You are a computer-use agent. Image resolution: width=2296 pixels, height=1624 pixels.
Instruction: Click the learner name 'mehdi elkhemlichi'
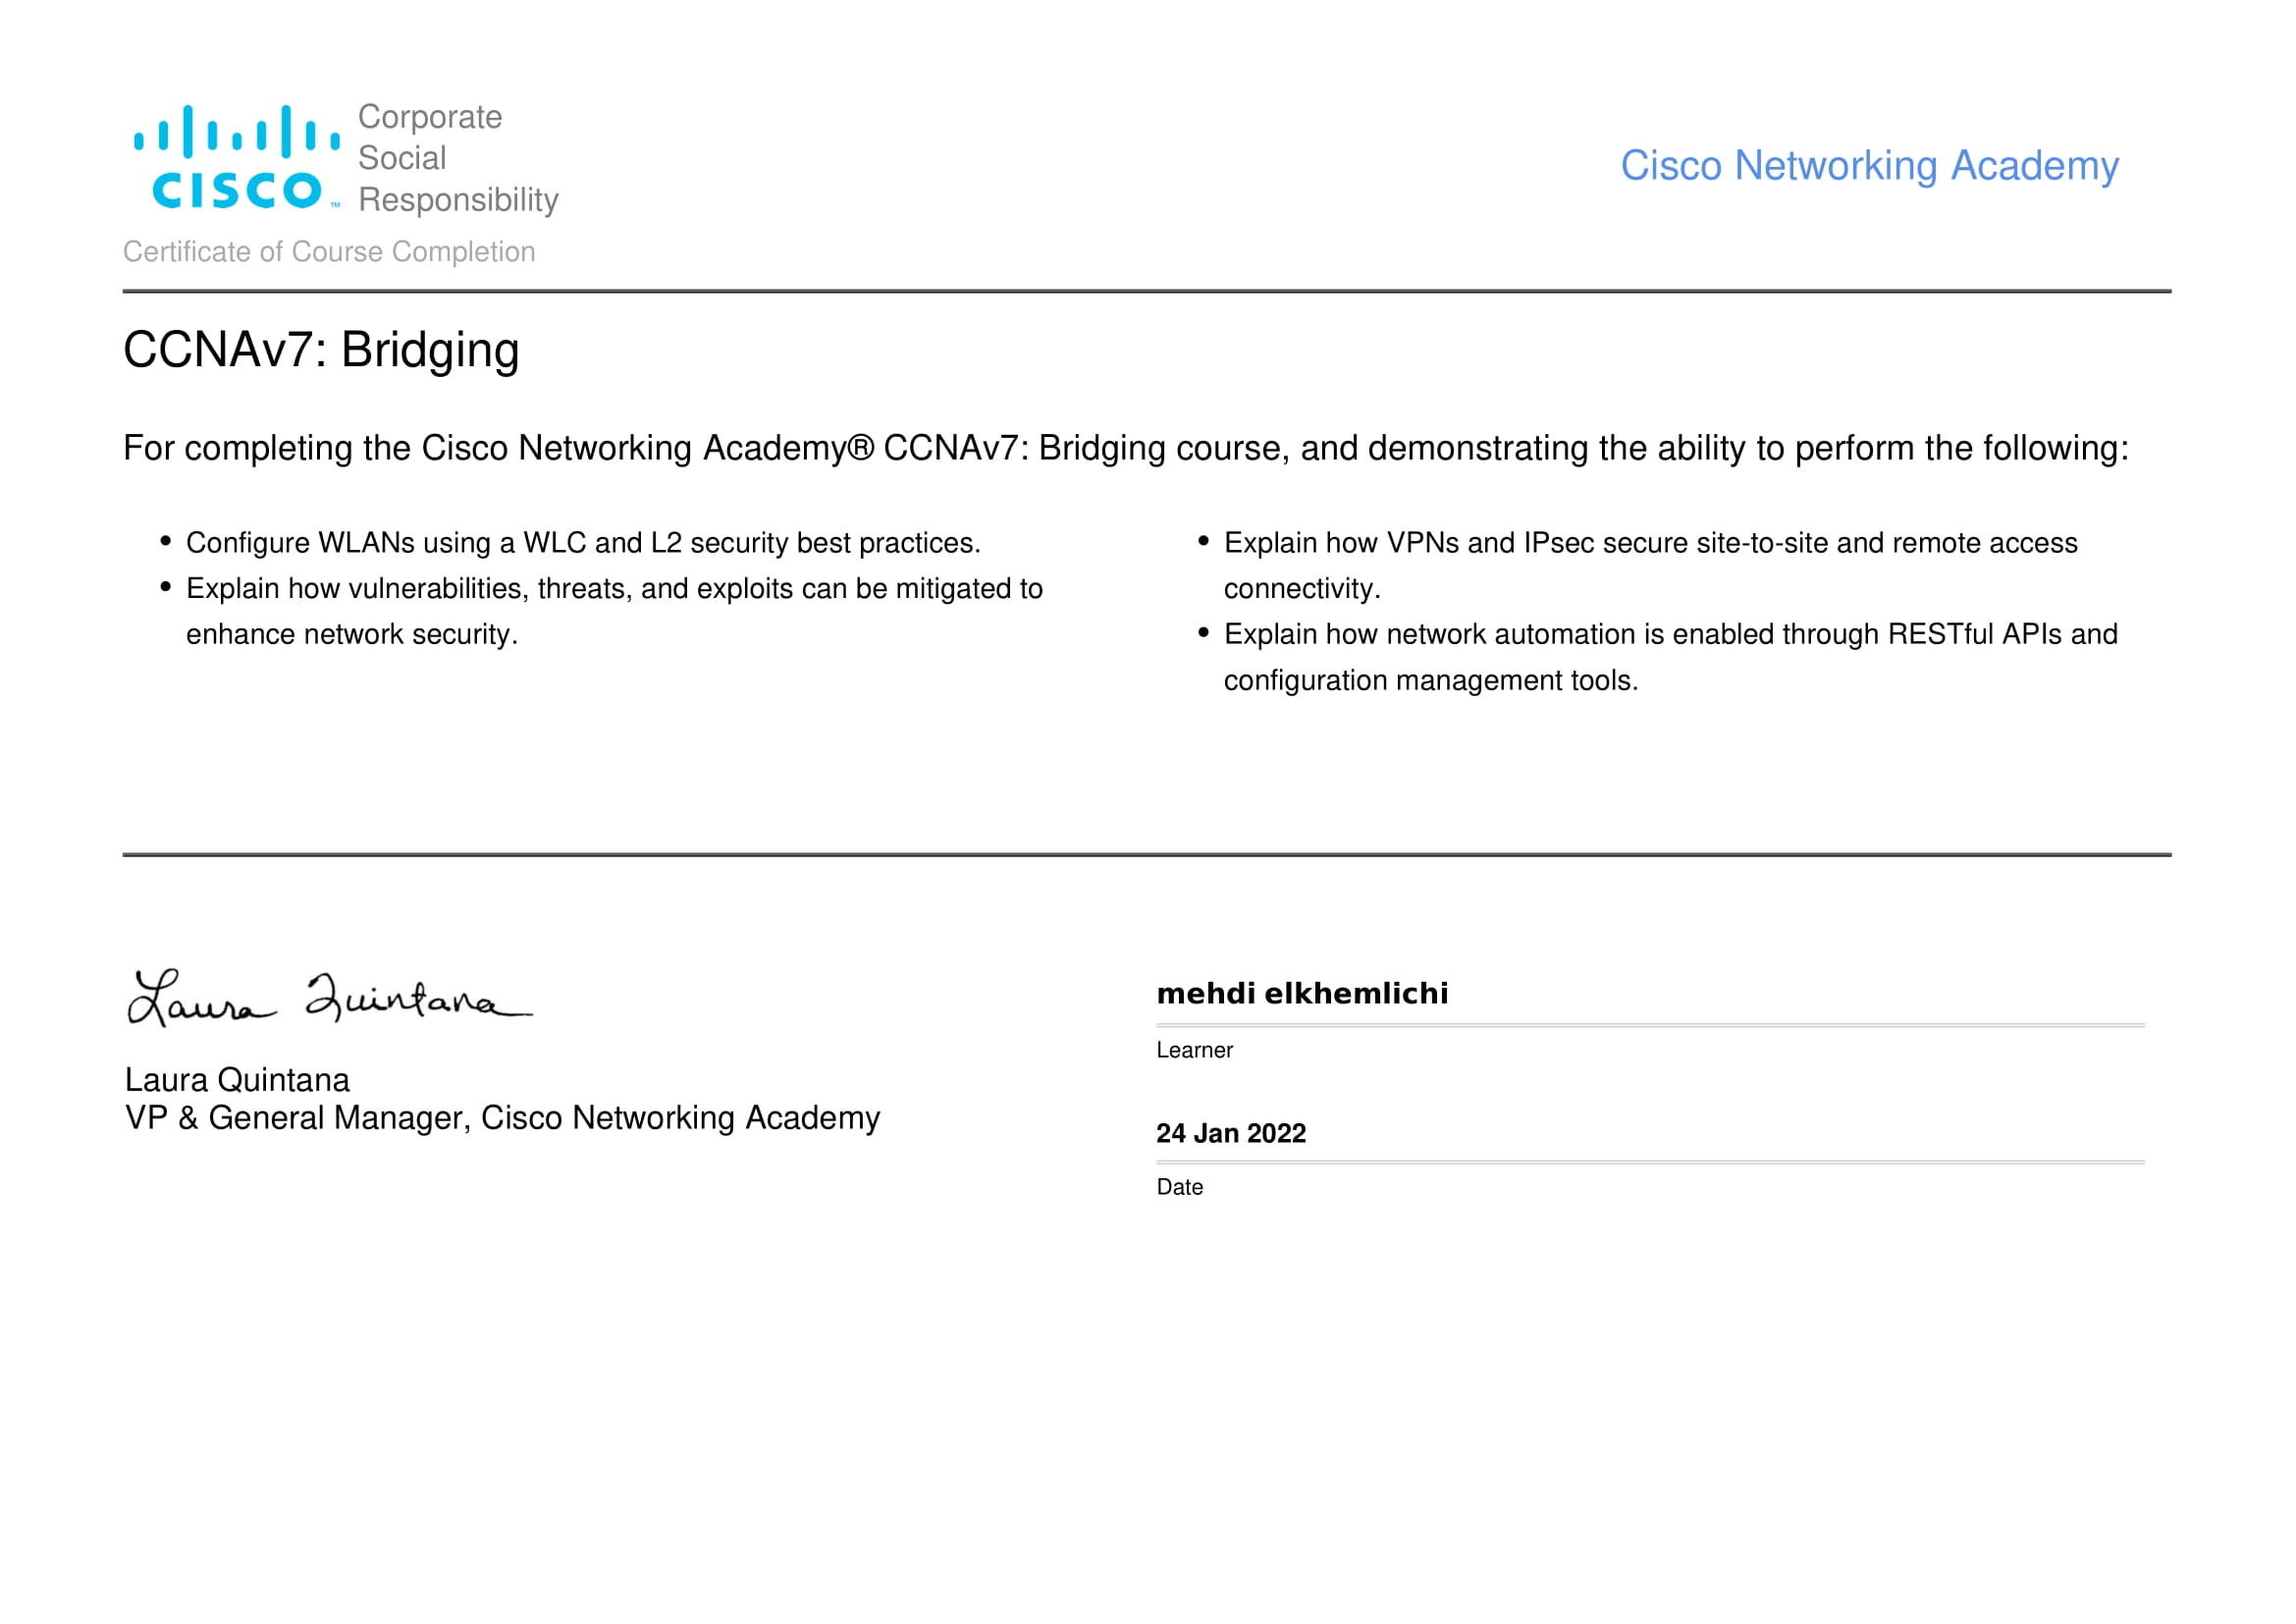coord(1302,993)
